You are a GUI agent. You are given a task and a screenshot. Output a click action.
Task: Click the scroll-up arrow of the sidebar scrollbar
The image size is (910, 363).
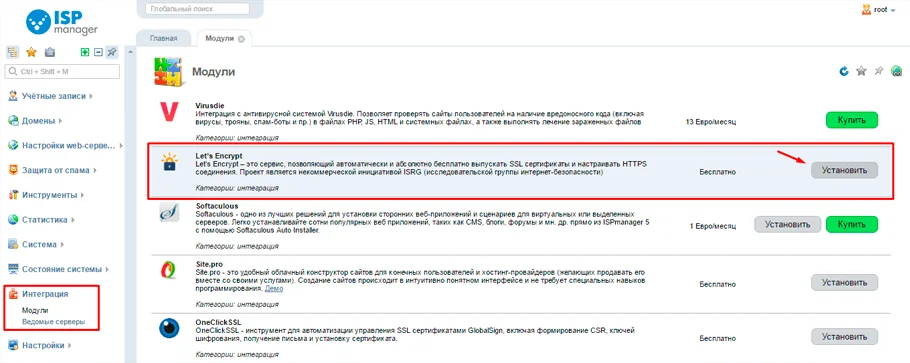131,52
